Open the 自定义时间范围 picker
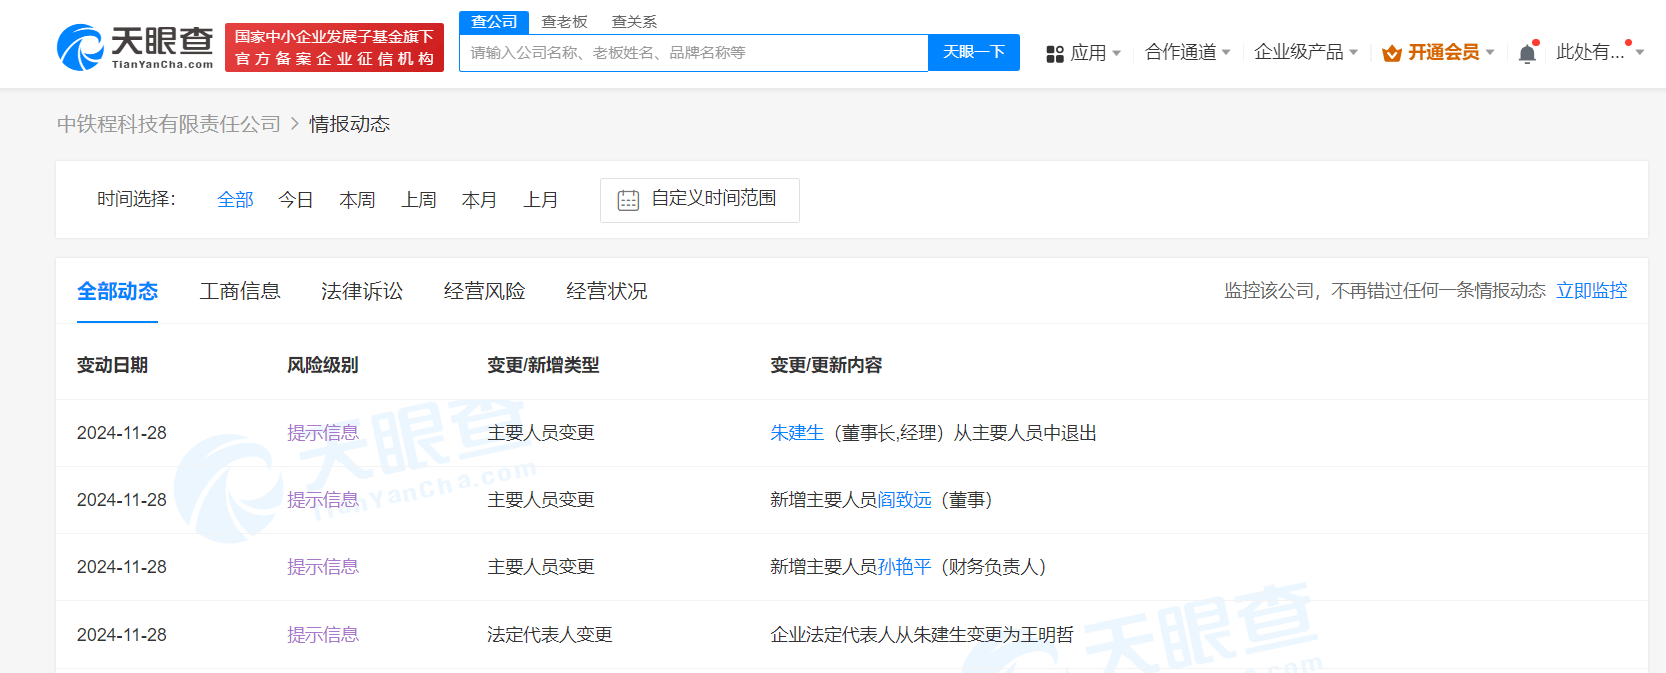The image size is (1666, 673). [700, 200]
